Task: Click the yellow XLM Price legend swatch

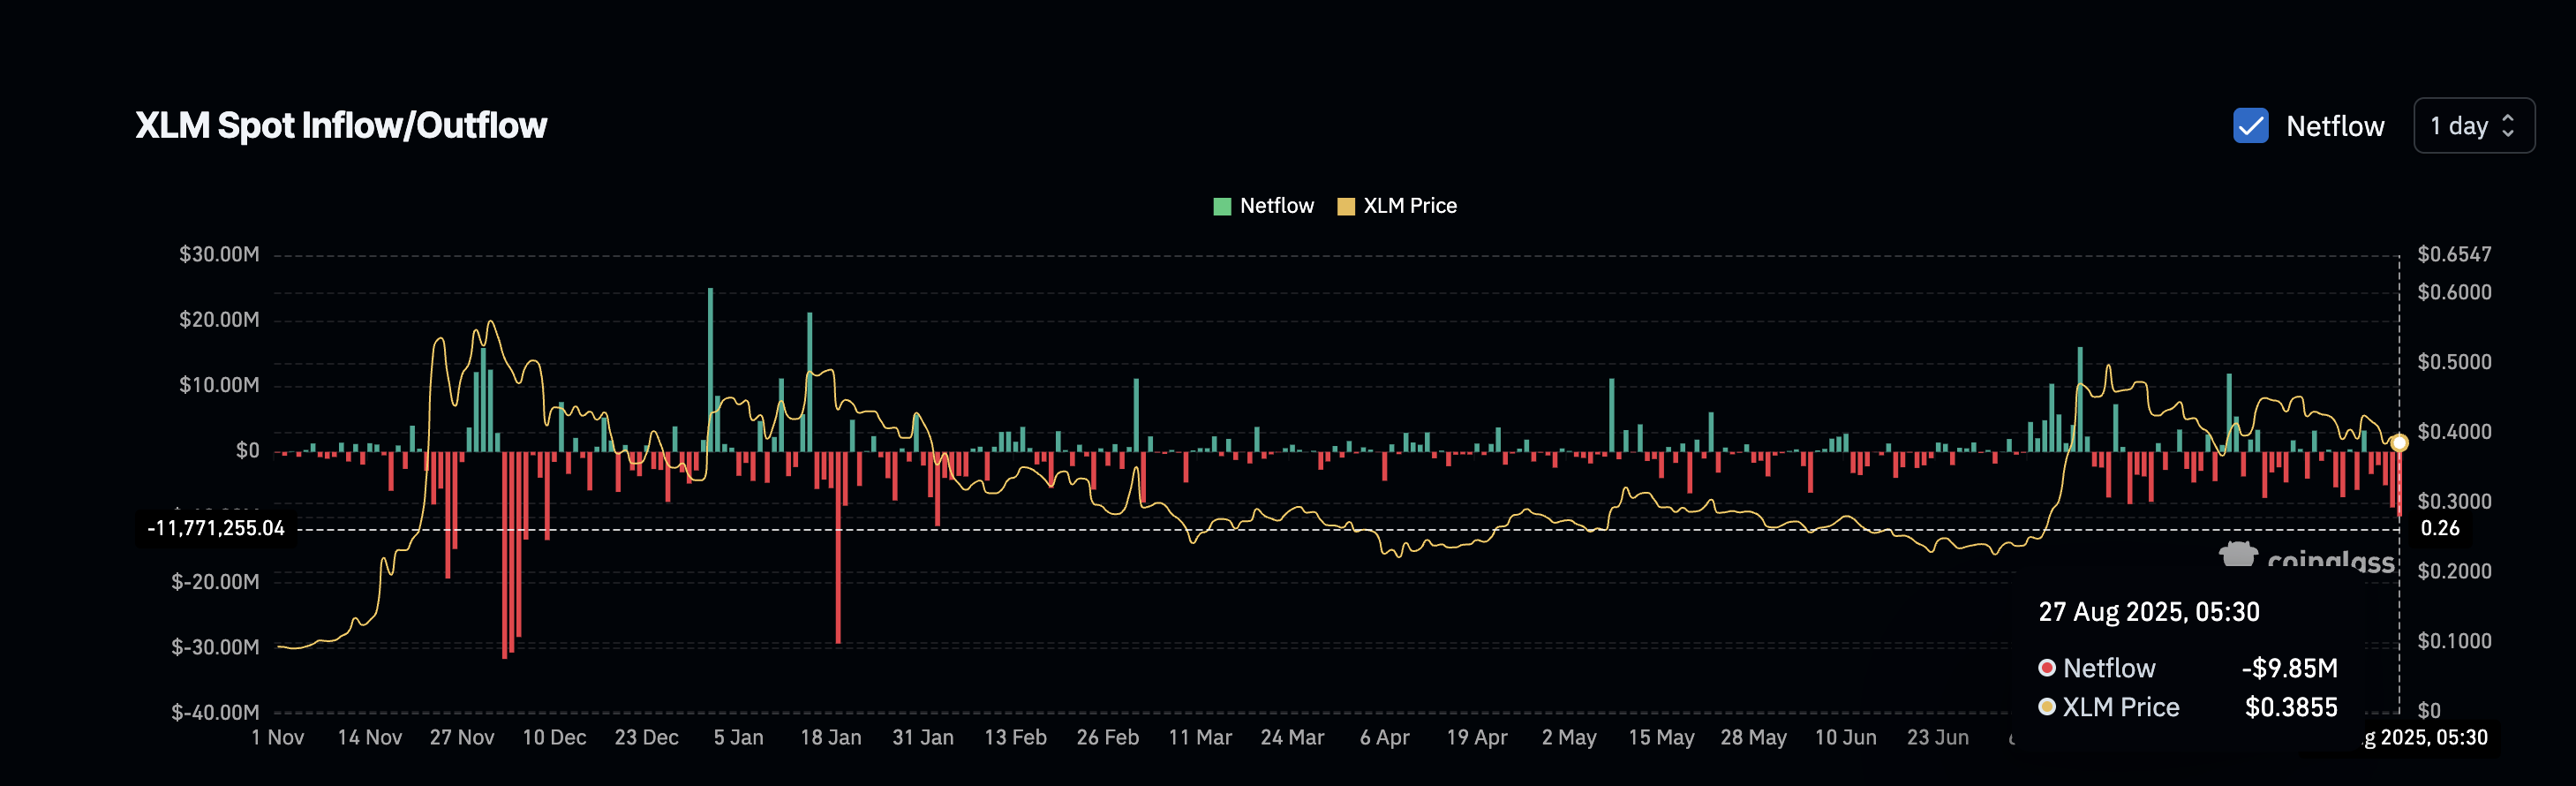Action: [x=1346, y=207]
